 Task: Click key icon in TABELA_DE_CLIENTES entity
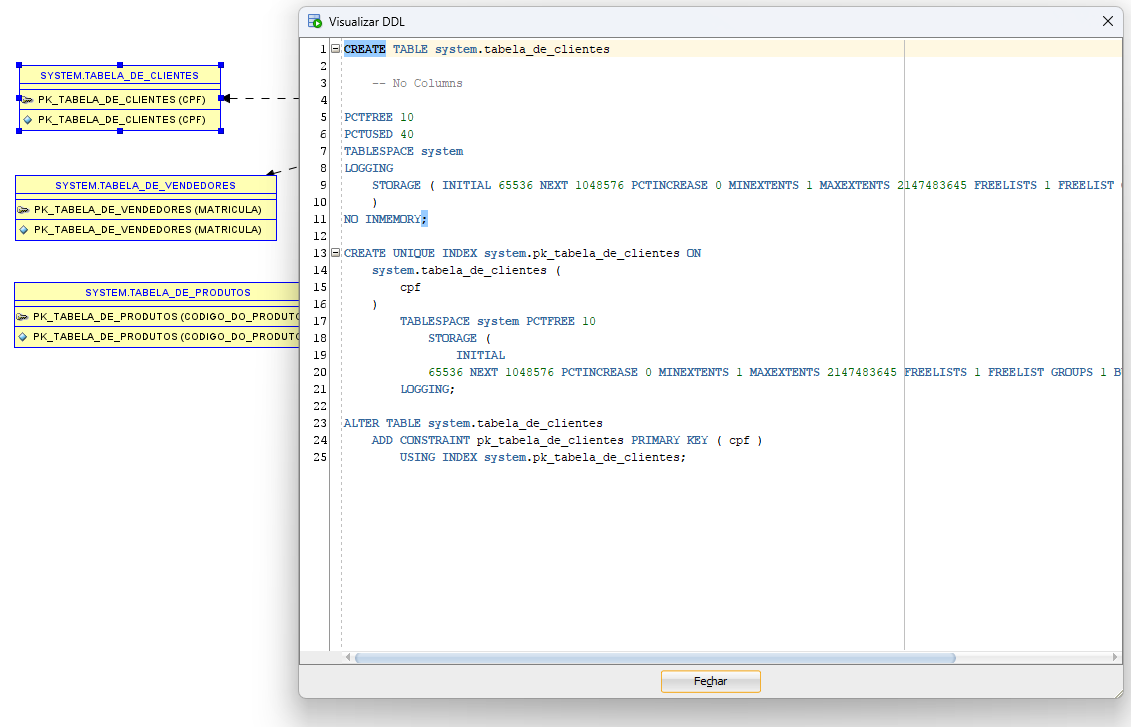[x=28, y=100]
